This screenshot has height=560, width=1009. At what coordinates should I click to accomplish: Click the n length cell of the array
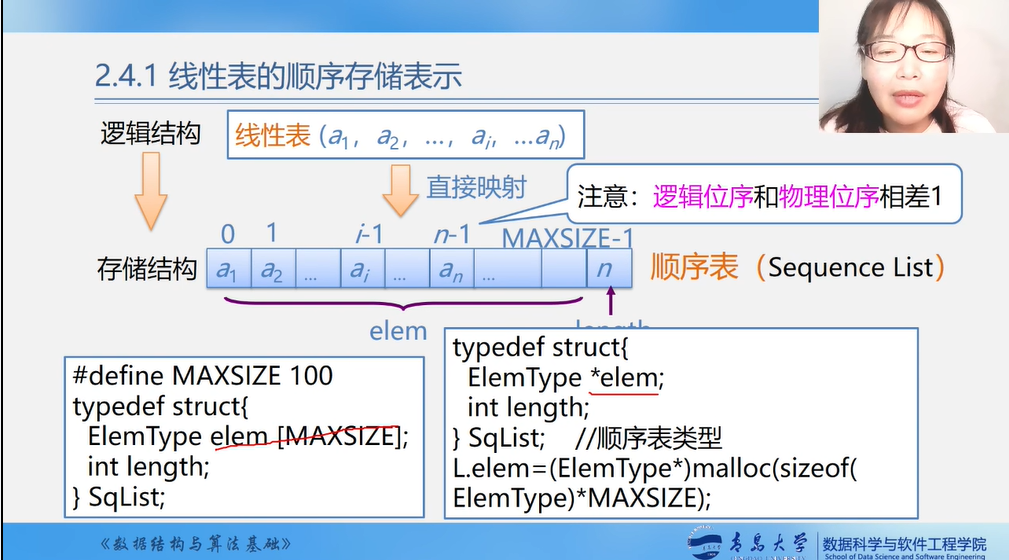click(x=605, y=270)
